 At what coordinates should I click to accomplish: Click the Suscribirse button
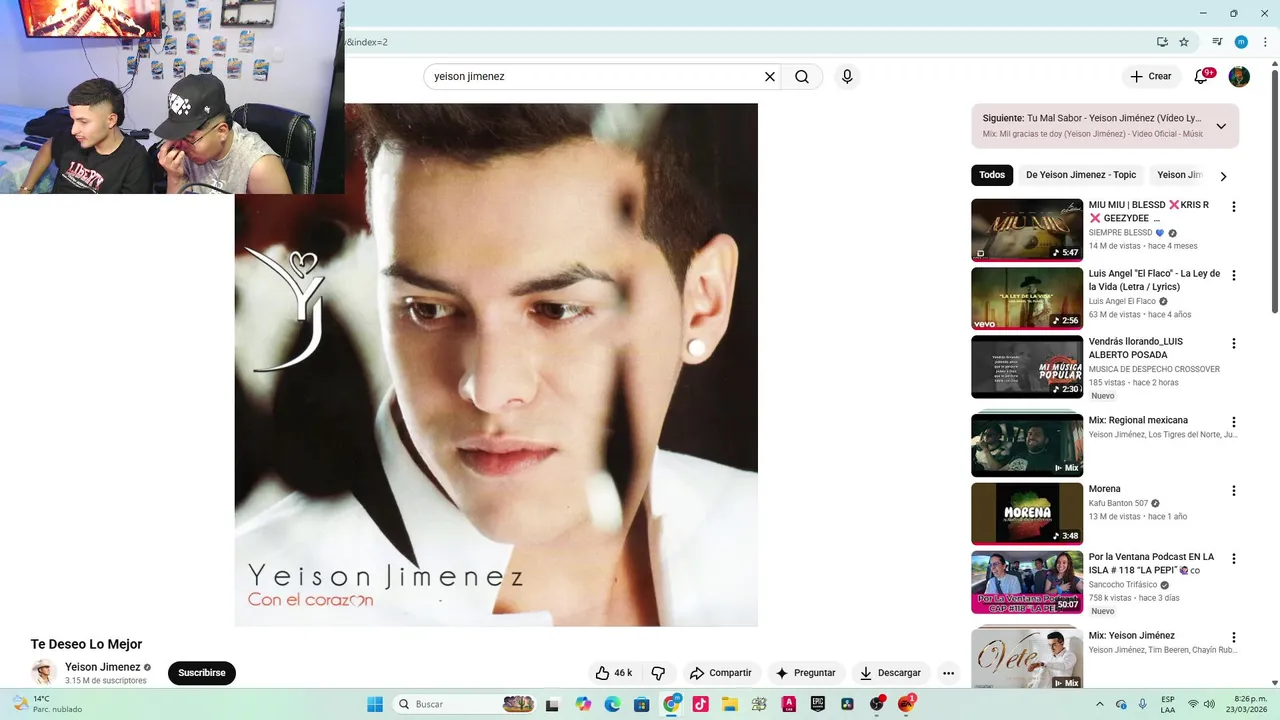click(202, 673)
